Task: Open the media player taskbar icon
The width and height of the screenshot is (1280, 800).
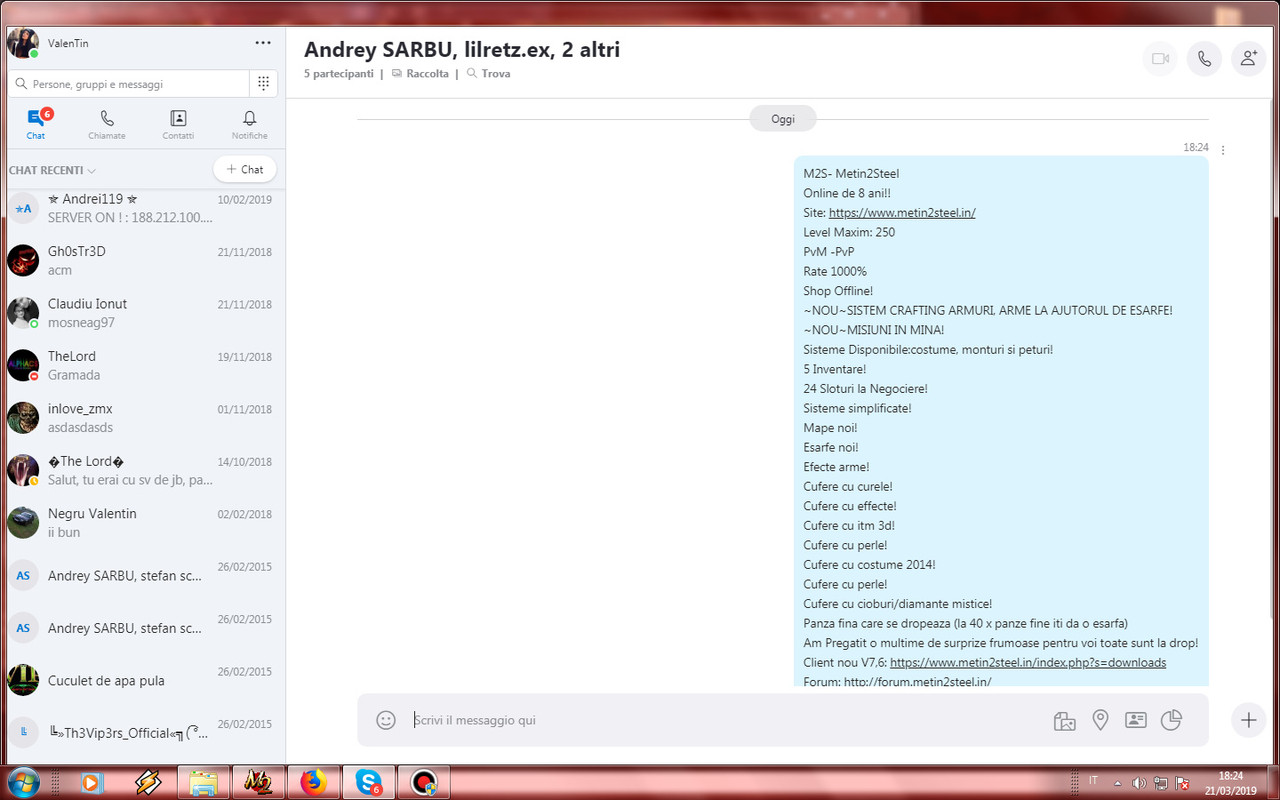Action: (92, 782)
